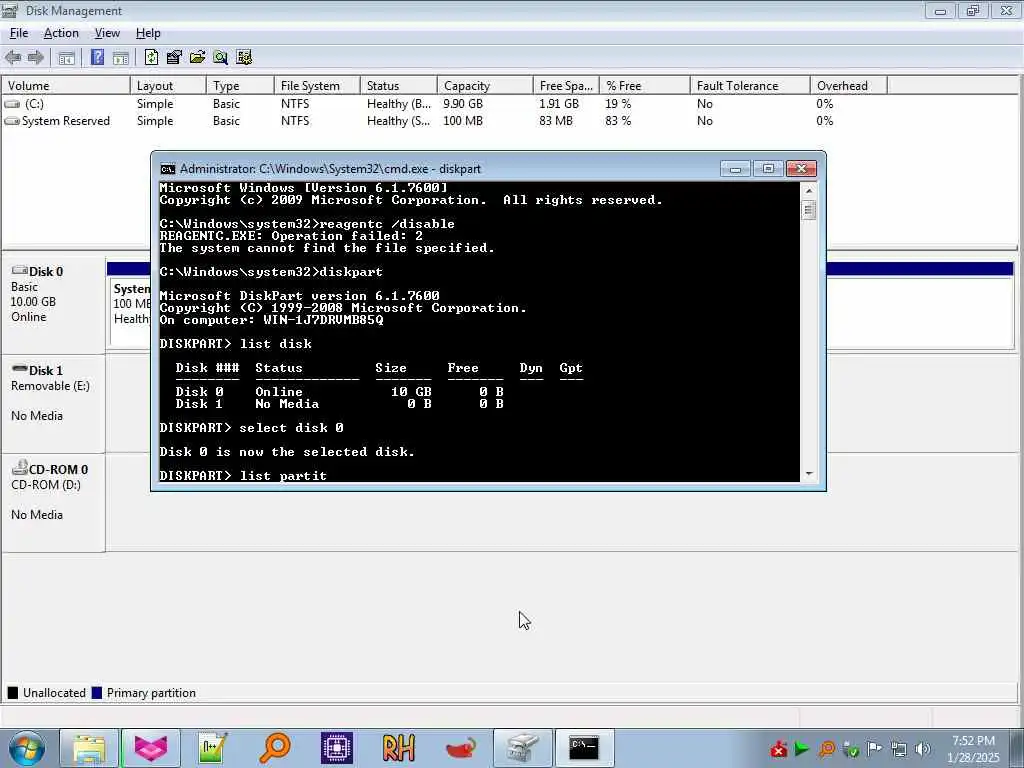Click the Action Center flag tray icon
Screen dimensions: 1024x768
874,749
